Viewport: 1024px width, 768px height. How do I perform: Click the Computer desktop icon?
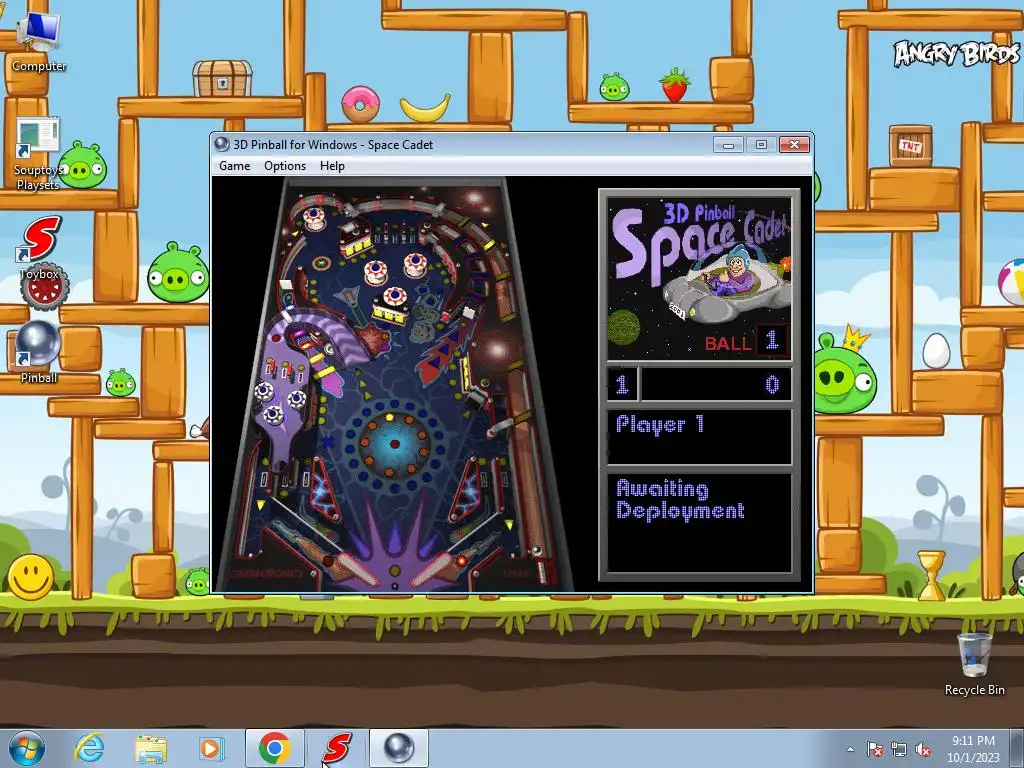[x=39, y=43]
